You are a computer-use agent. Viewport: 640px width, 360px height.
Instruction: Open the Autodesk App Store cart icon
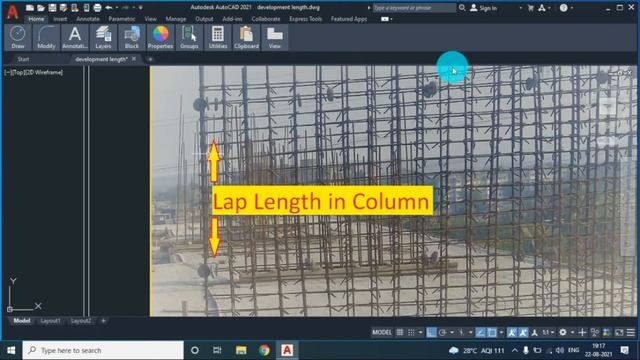(x=531, y=8)
